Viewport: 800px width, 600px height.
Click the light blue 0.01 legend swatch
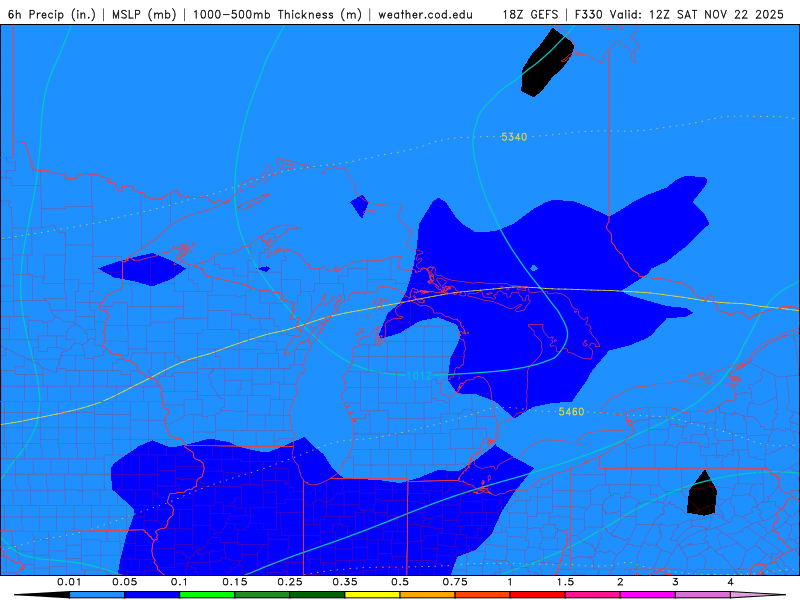pyautogui.click(x=97, y=595)
